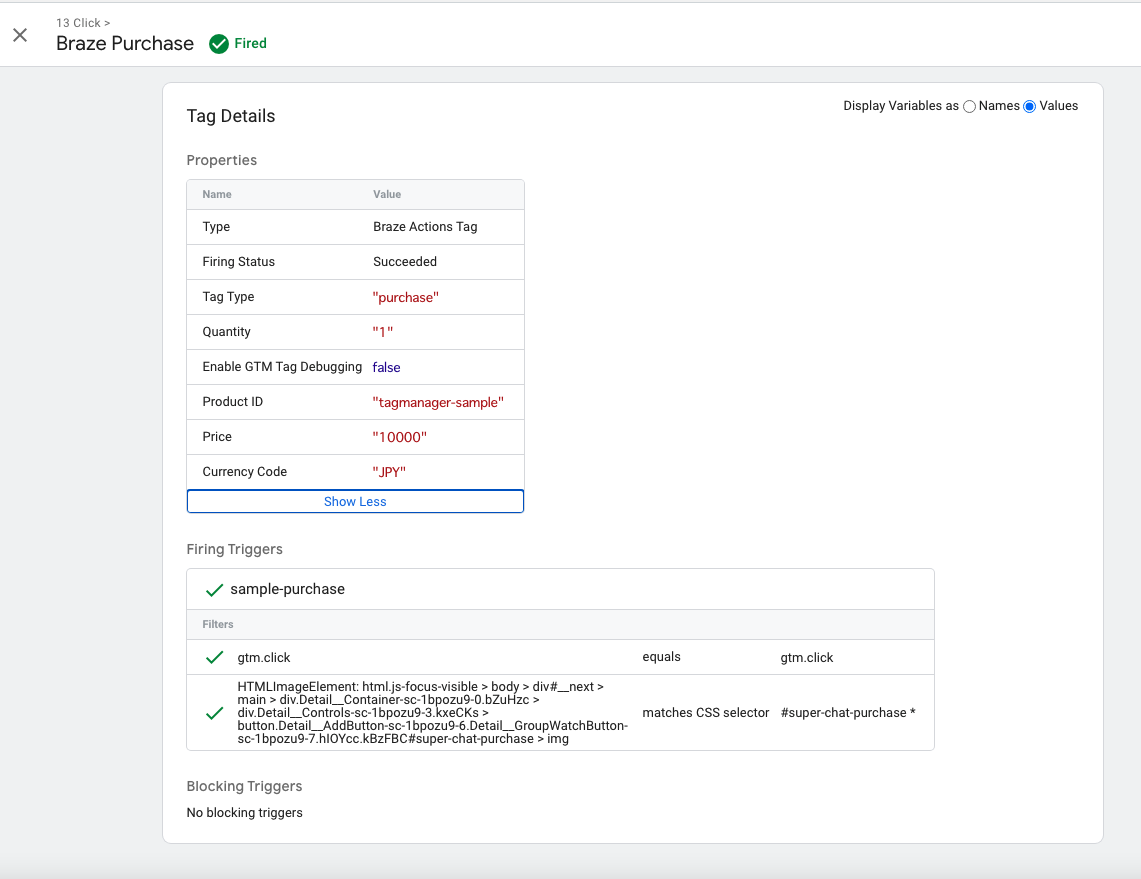
Task: Select the Values radio button
Action: click(1029, 106)
